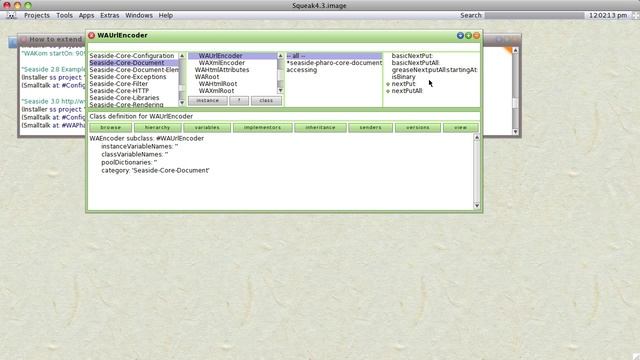Click class list scrollbar thumb
The width and height of the screenshot is (640, 360).
[x=280, y=75]
